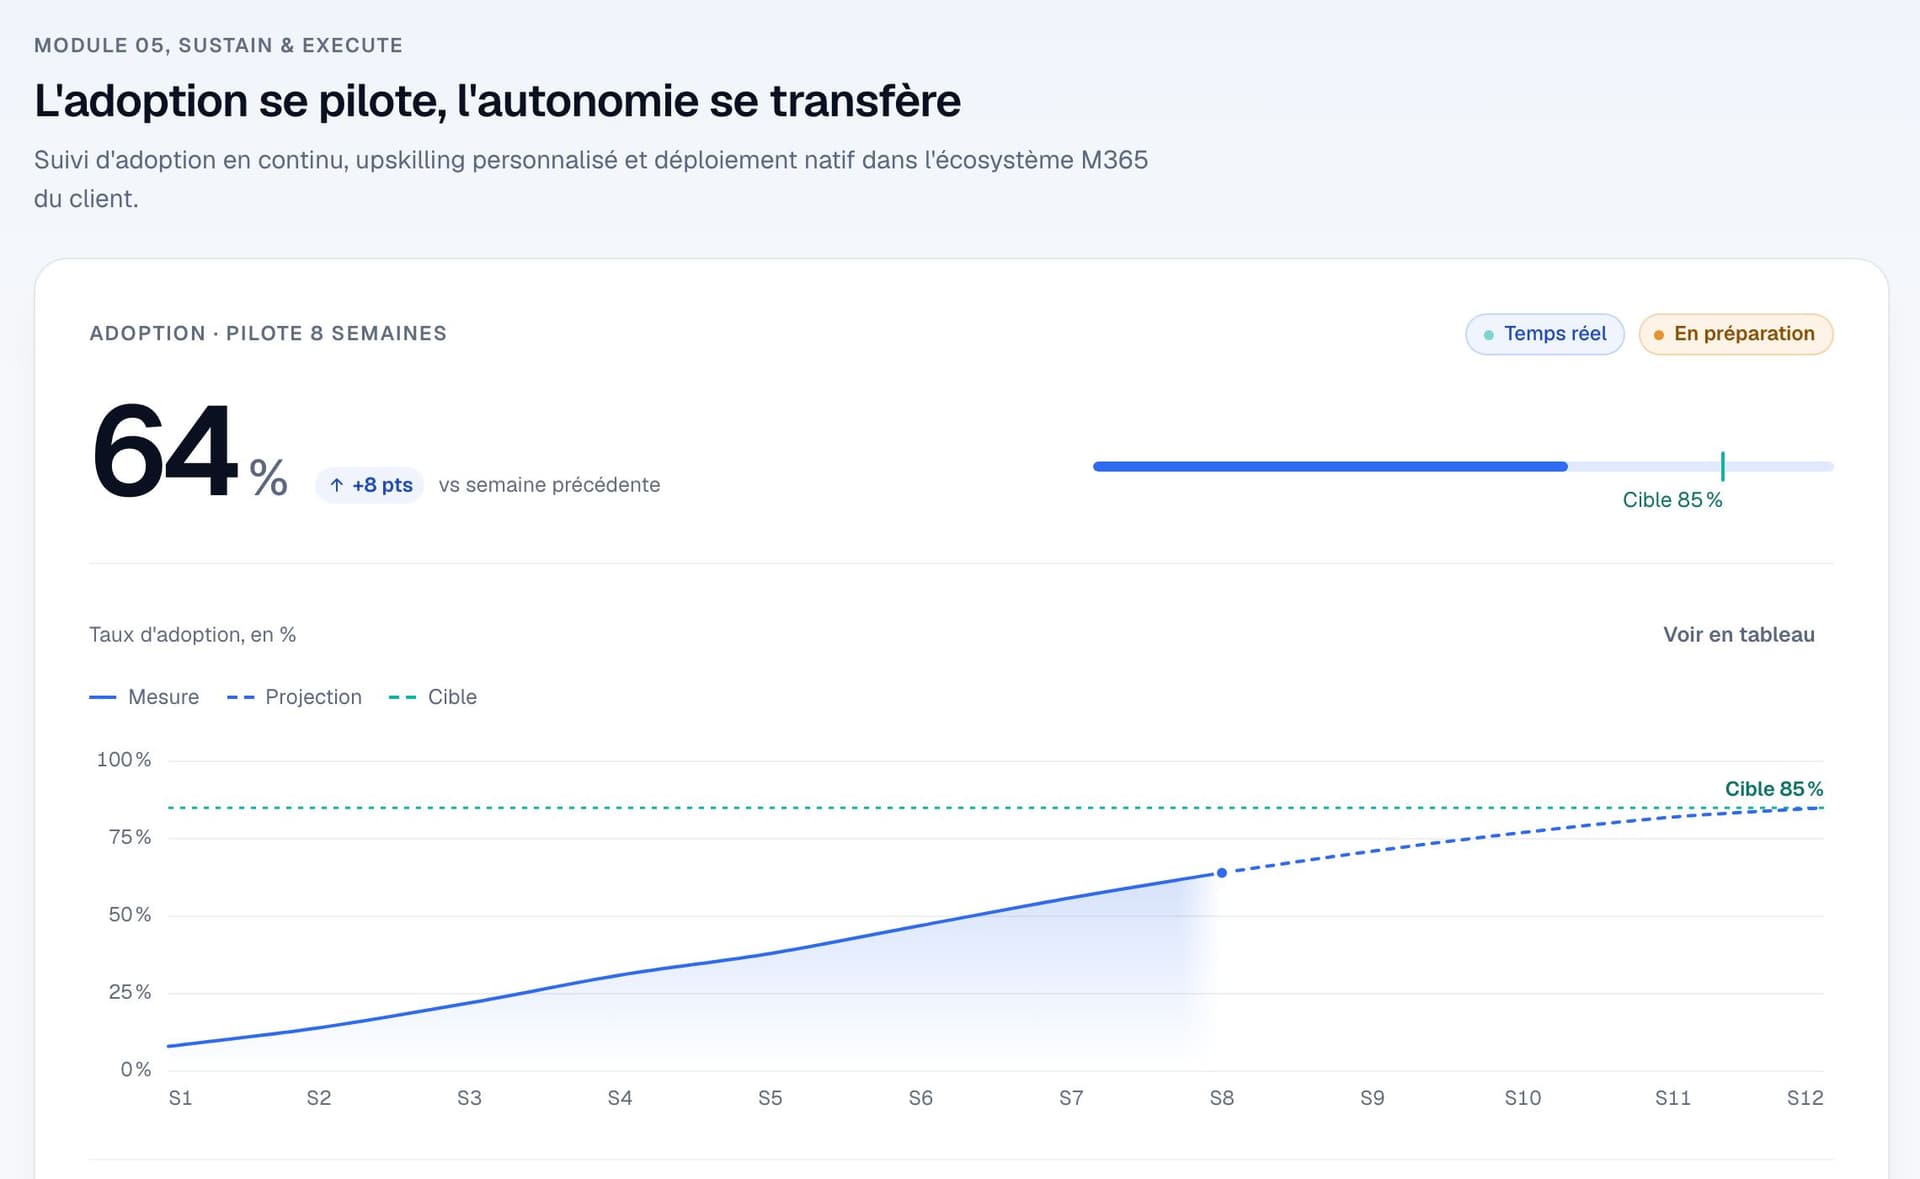Click the 0 % y-axis label
Viewport: 1920px width, 1179px height.
point(136,1070)
